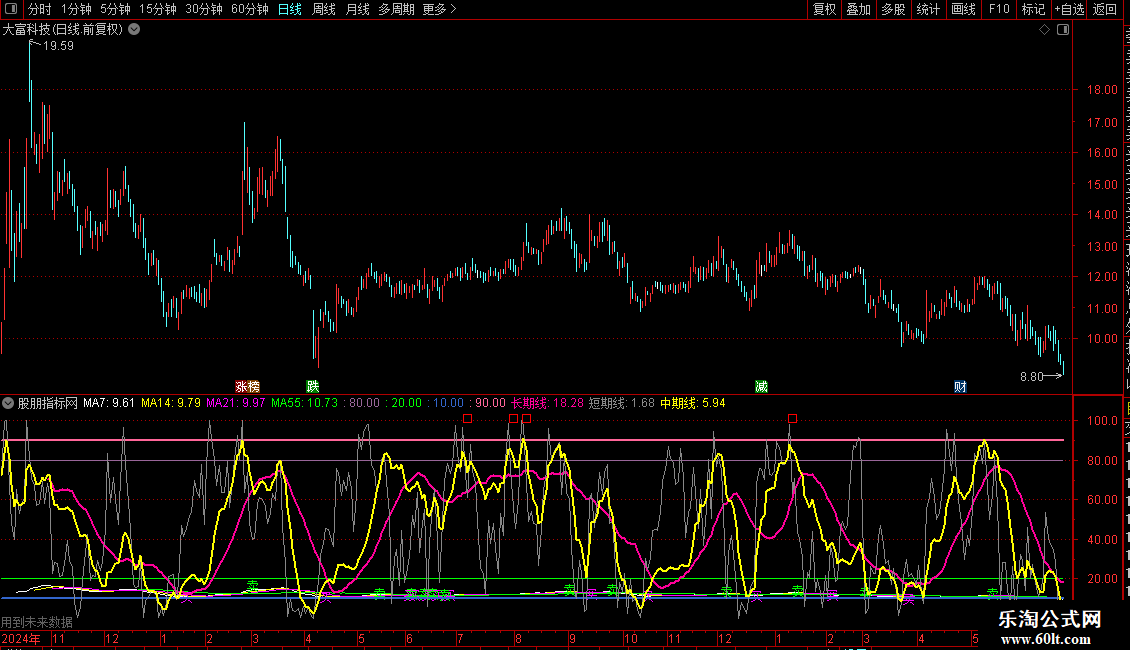The height and width of the screenshot is (650, 1130).
Task: Click the 标记 mark button
Action: click(x=1033, y=9)
